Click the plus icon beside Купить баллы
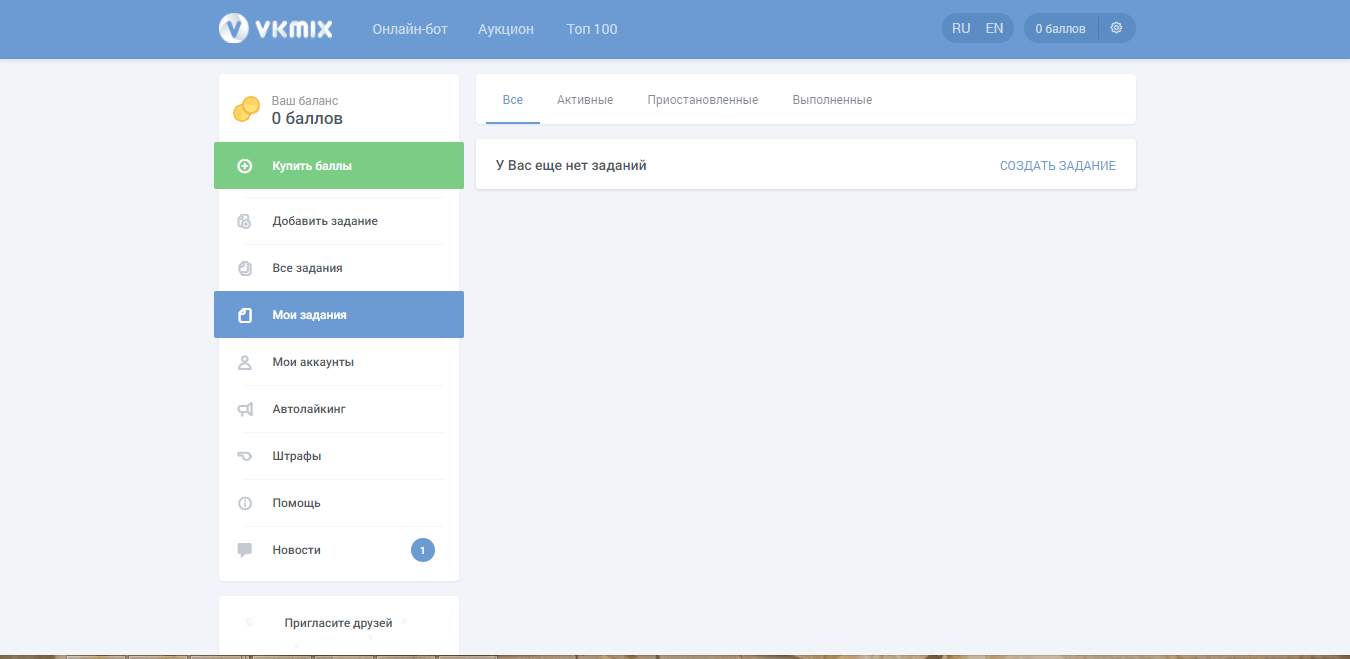Viewport: 1350px width, 659px height. (245, 166)
